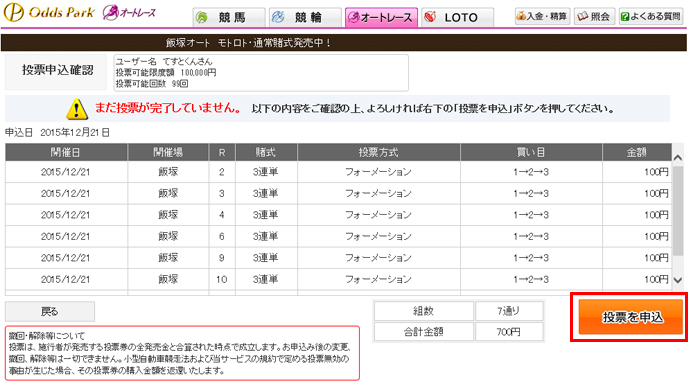The image size is (688, 390).
Task: Click the 合計金額 label
Action: coord(423,332)
